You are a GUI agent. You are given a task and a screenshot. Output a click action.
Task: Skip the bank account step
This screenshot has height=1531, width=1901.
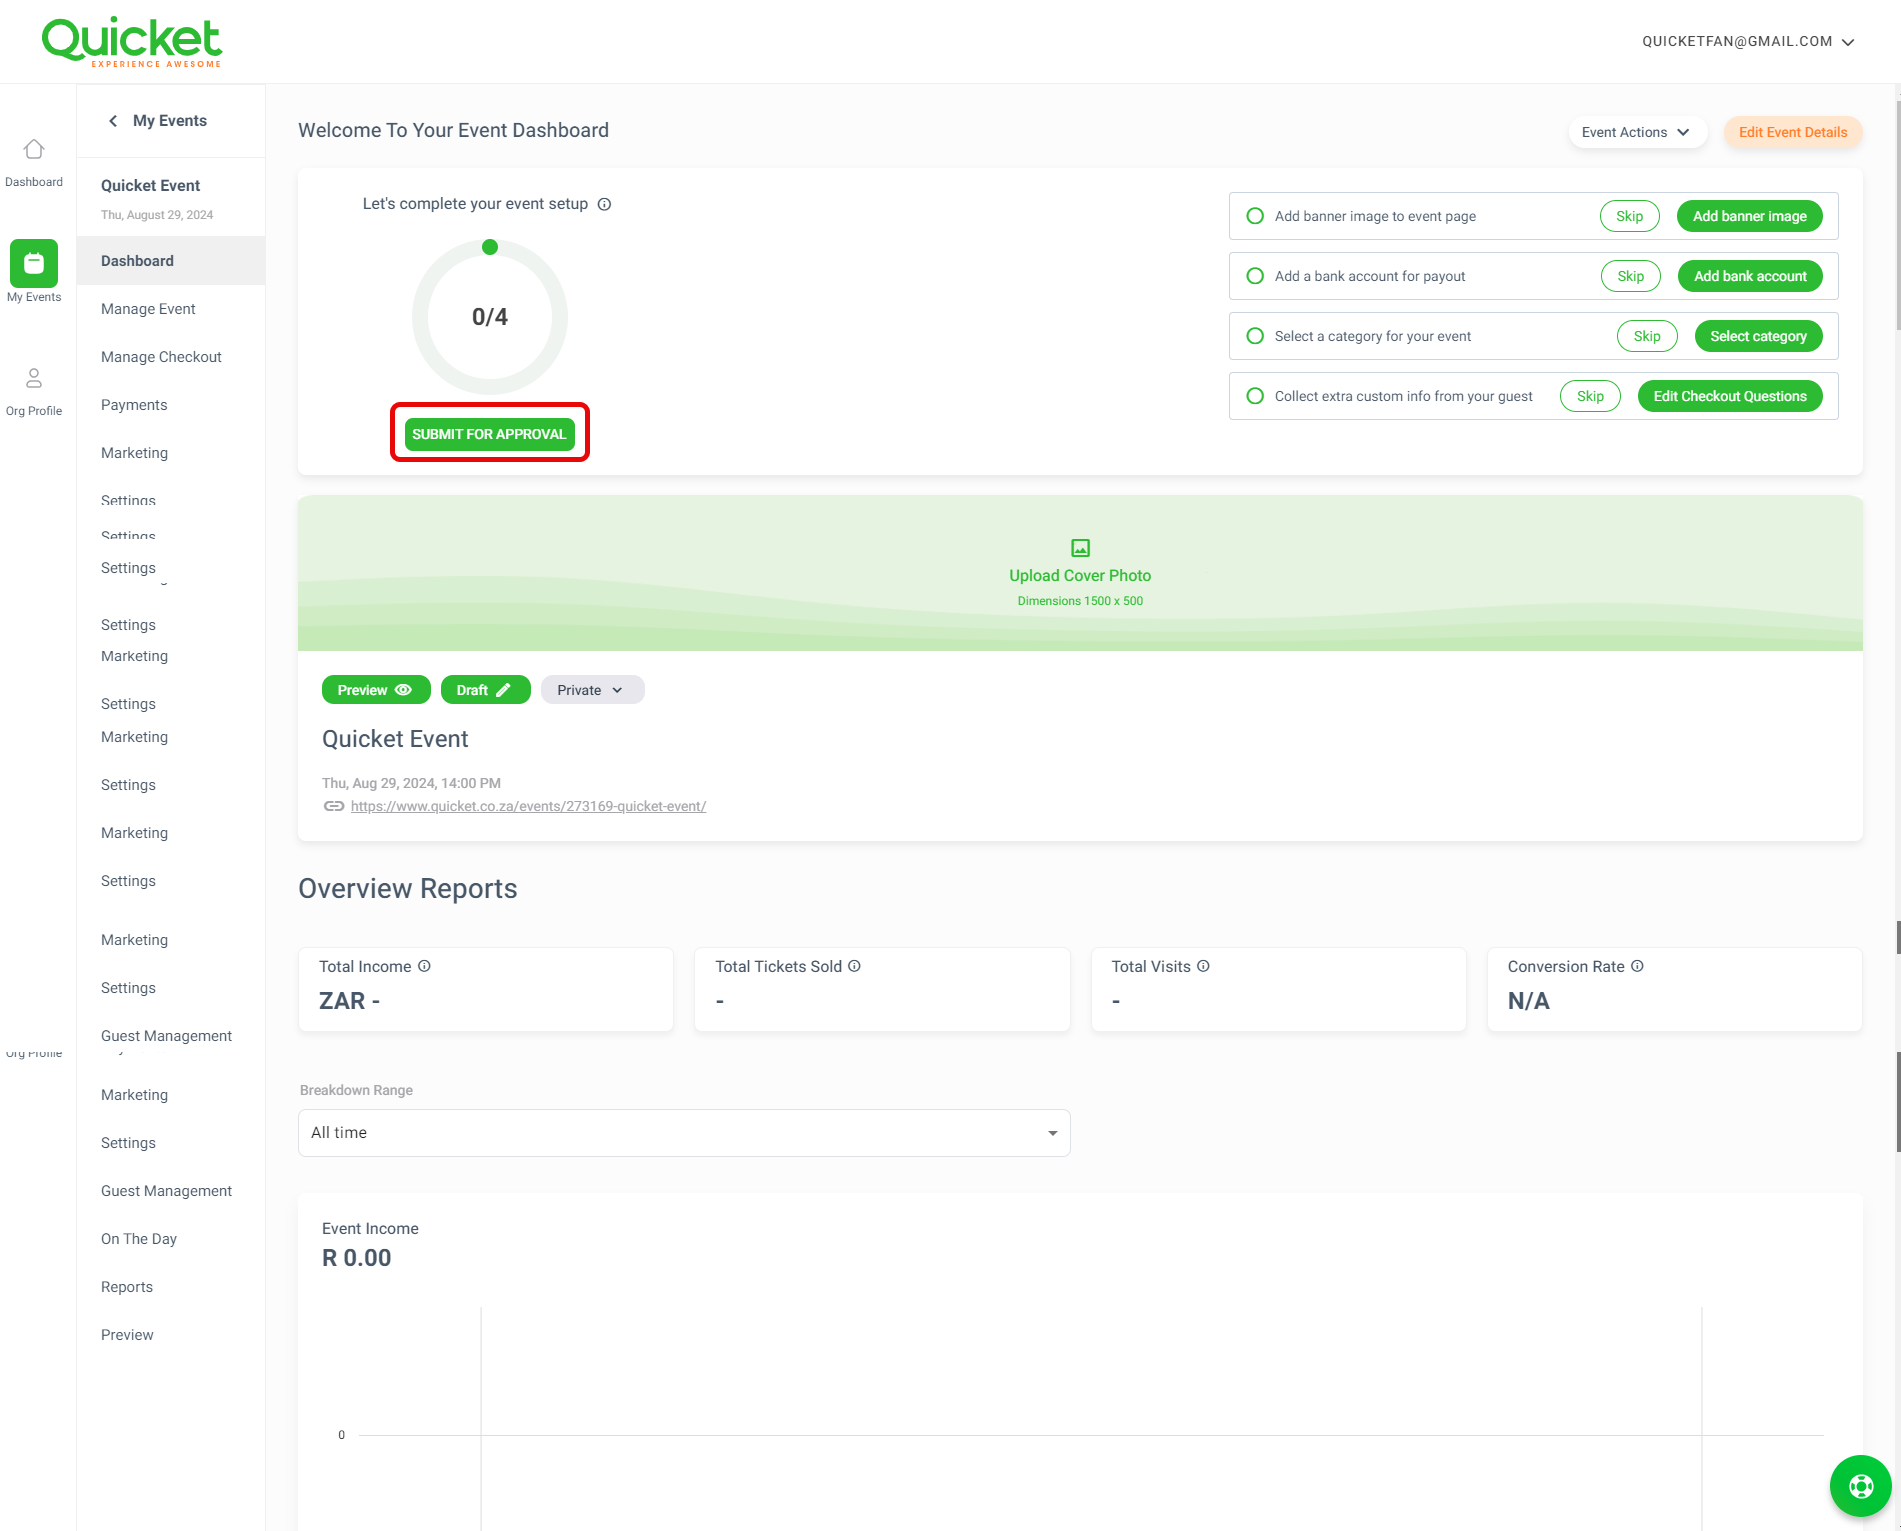tap(1631, 276)
